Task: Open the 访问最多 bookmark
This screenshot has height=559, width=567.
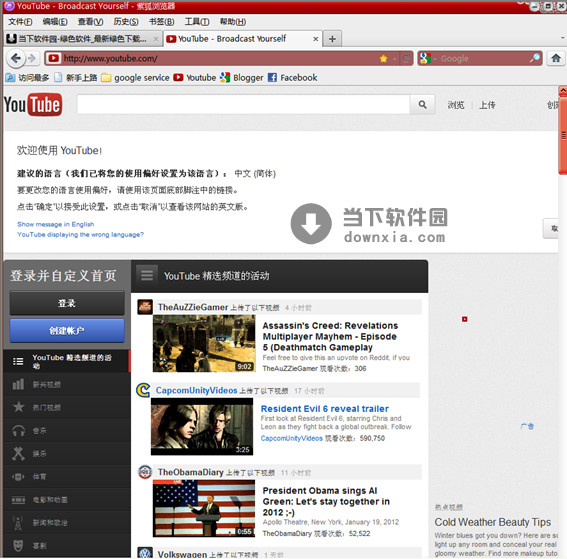Action: (x=27, y=78)
